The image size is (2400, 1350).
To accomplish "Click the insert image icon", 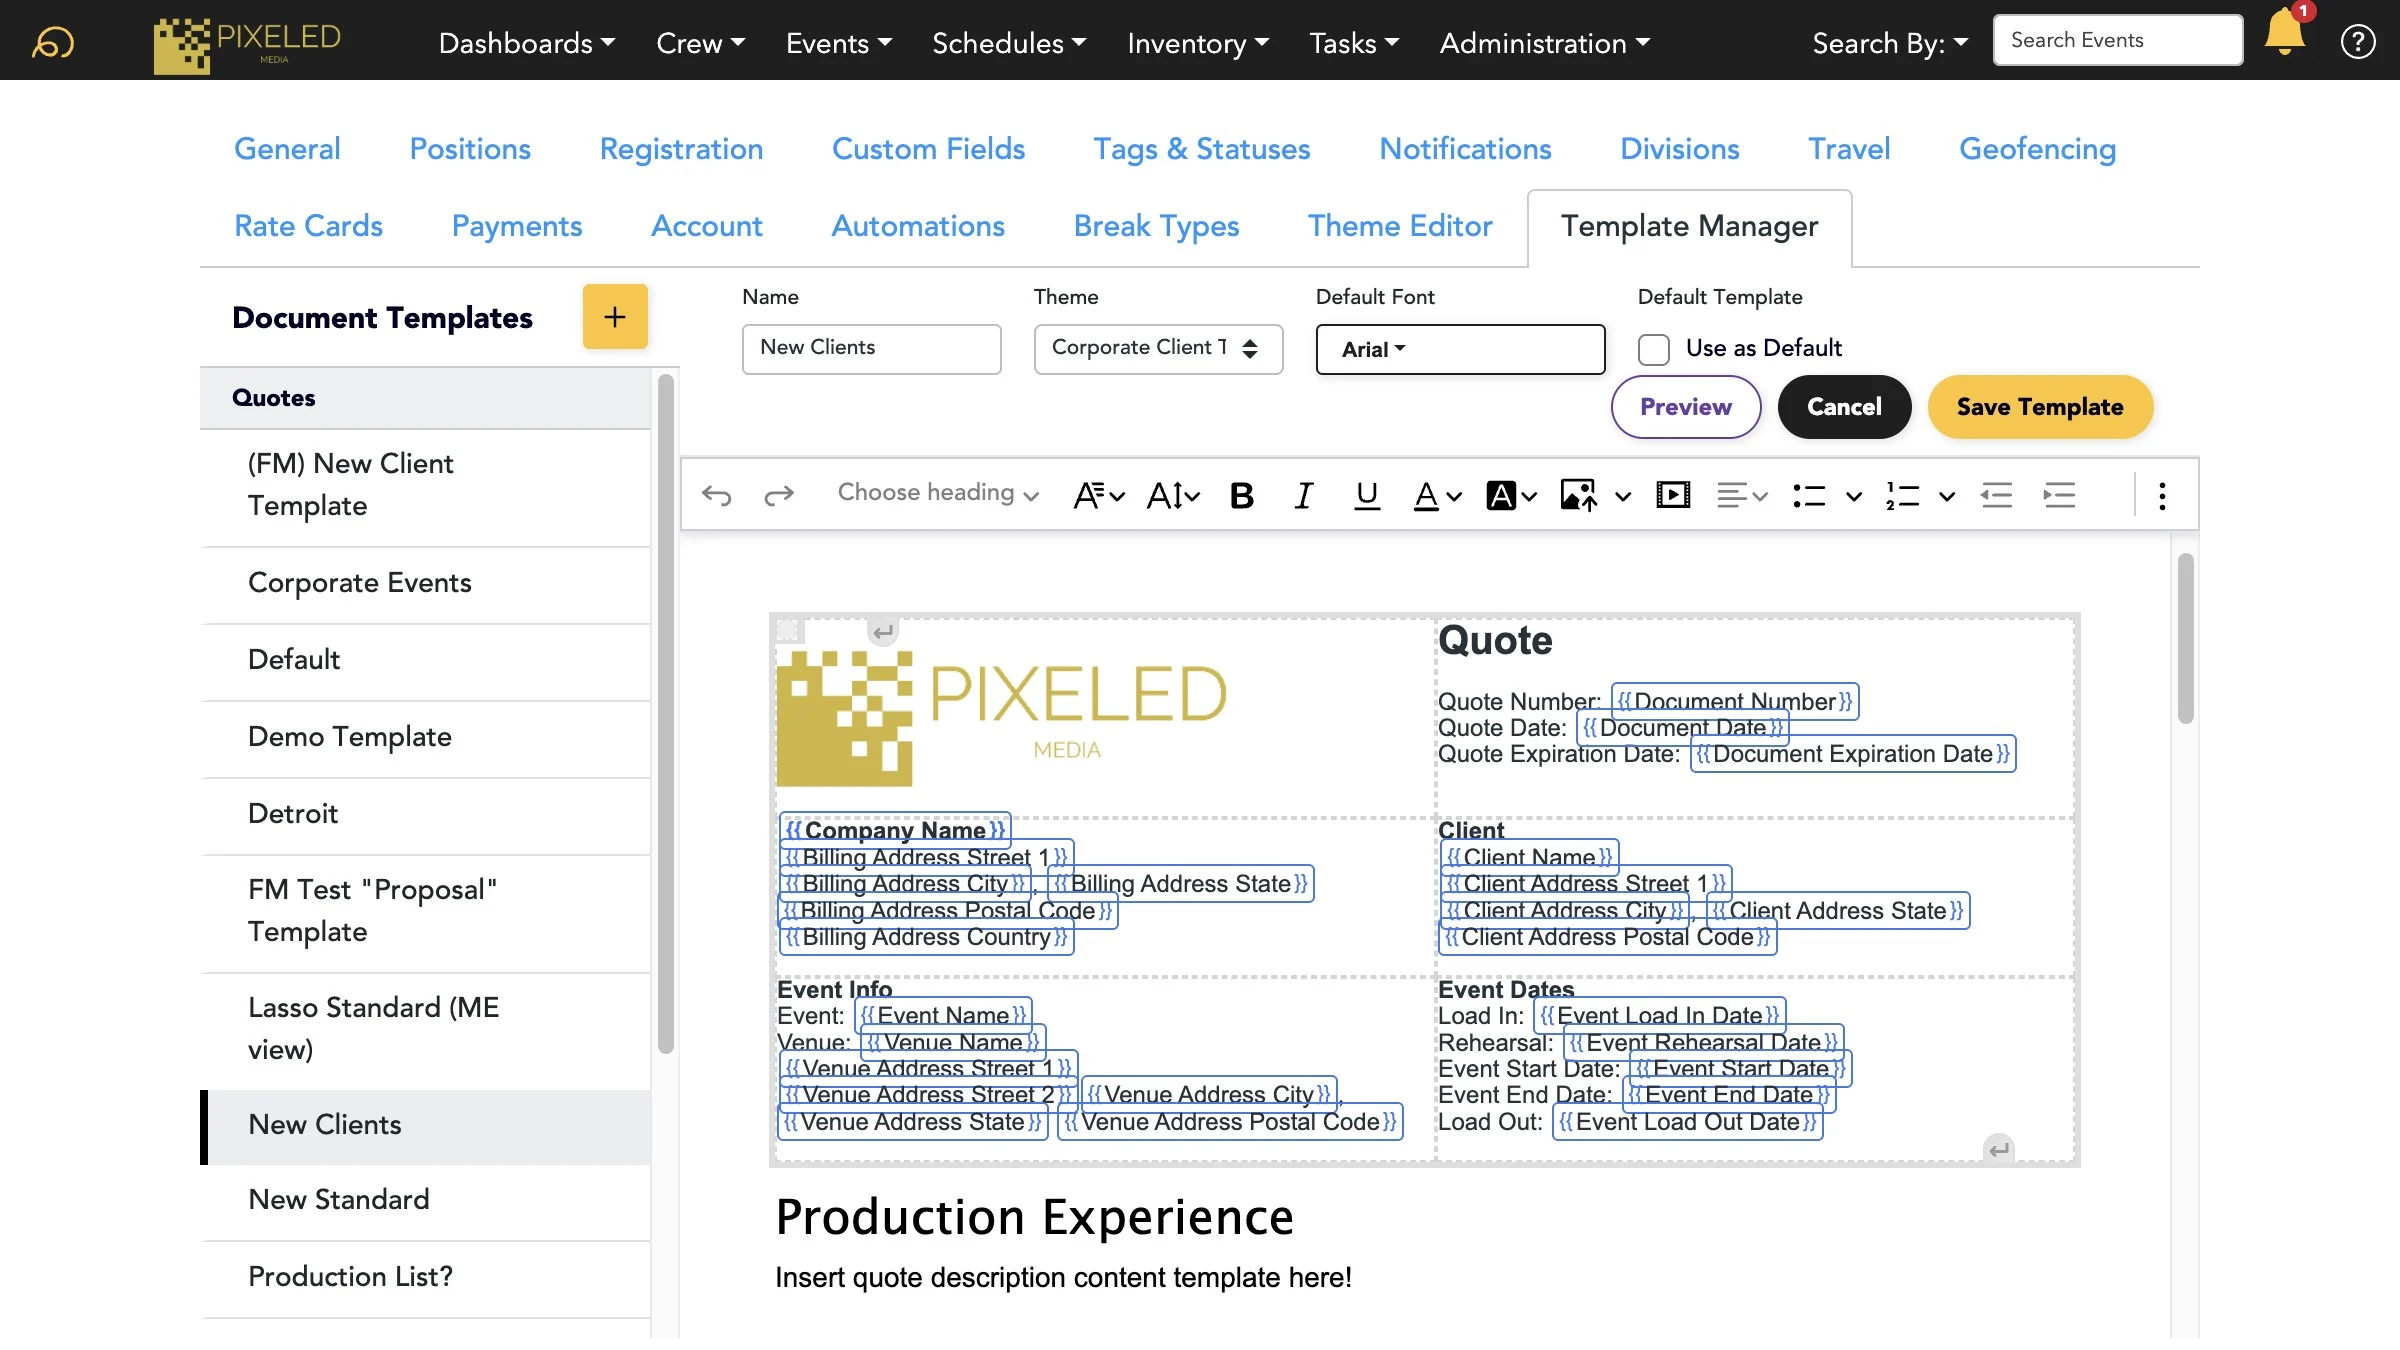I will pos(1579,495).
